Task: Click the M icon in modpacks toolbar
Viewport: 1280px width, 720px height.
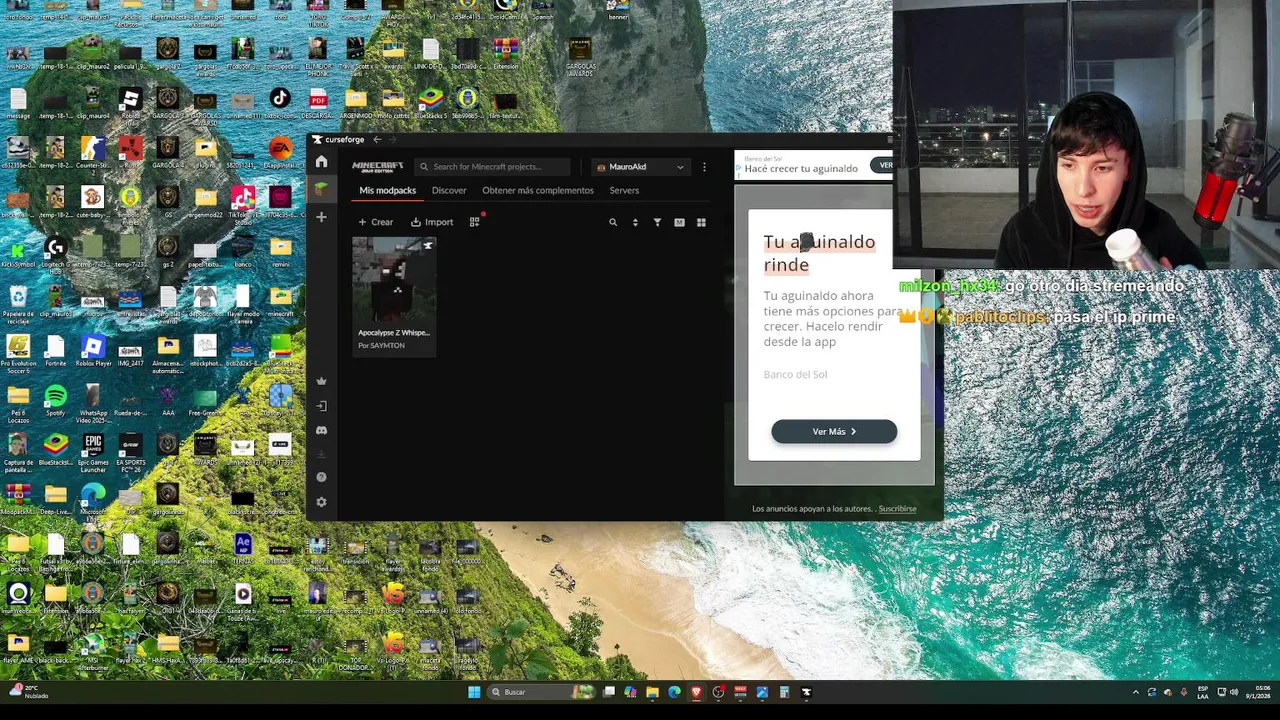Action: pos(679,222)
